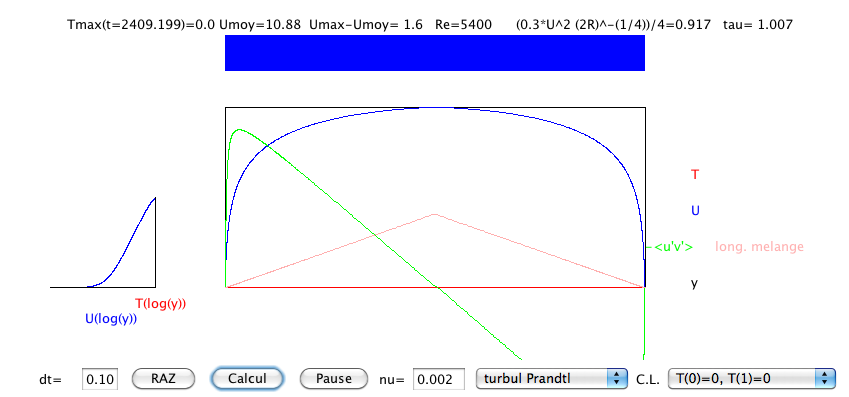Viewport: 849px width, 397px height.
Task: Click the dt time step field
Action: pos(100,379)
